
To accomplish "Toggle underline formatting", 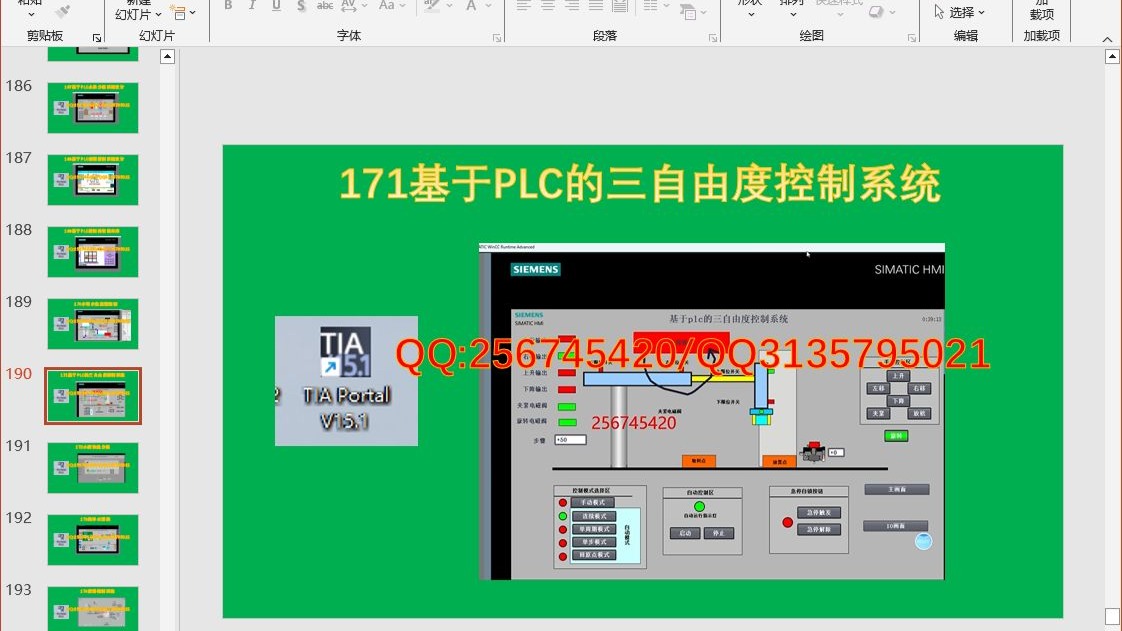I will (276, 6).
